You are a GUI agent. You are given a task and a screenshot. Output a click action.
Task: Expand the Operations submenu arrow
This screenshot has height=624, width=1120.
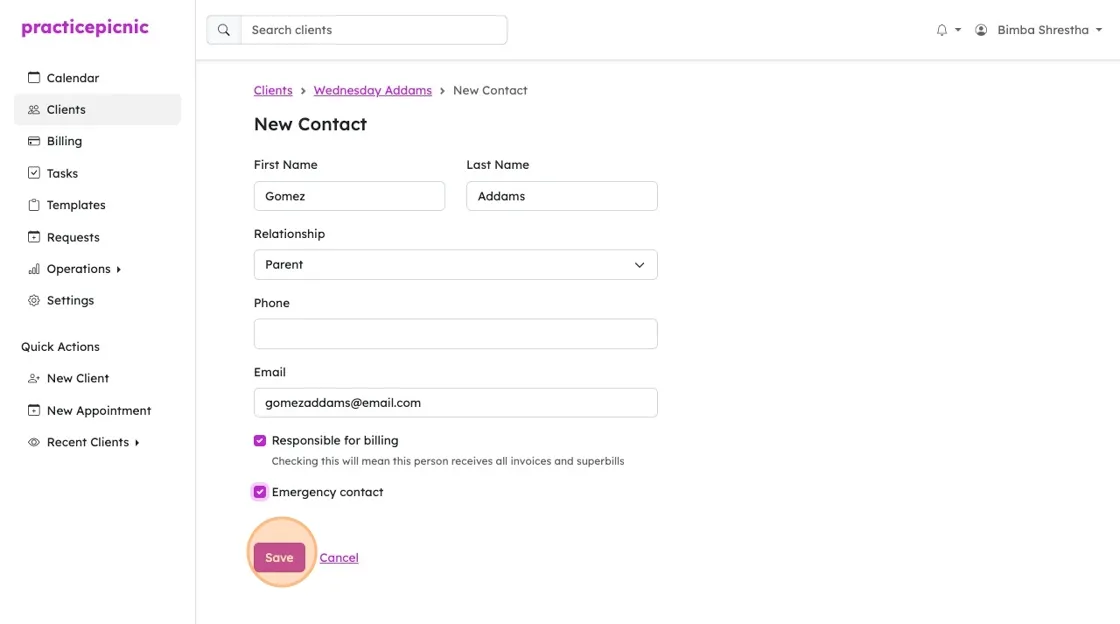point(119,269)
